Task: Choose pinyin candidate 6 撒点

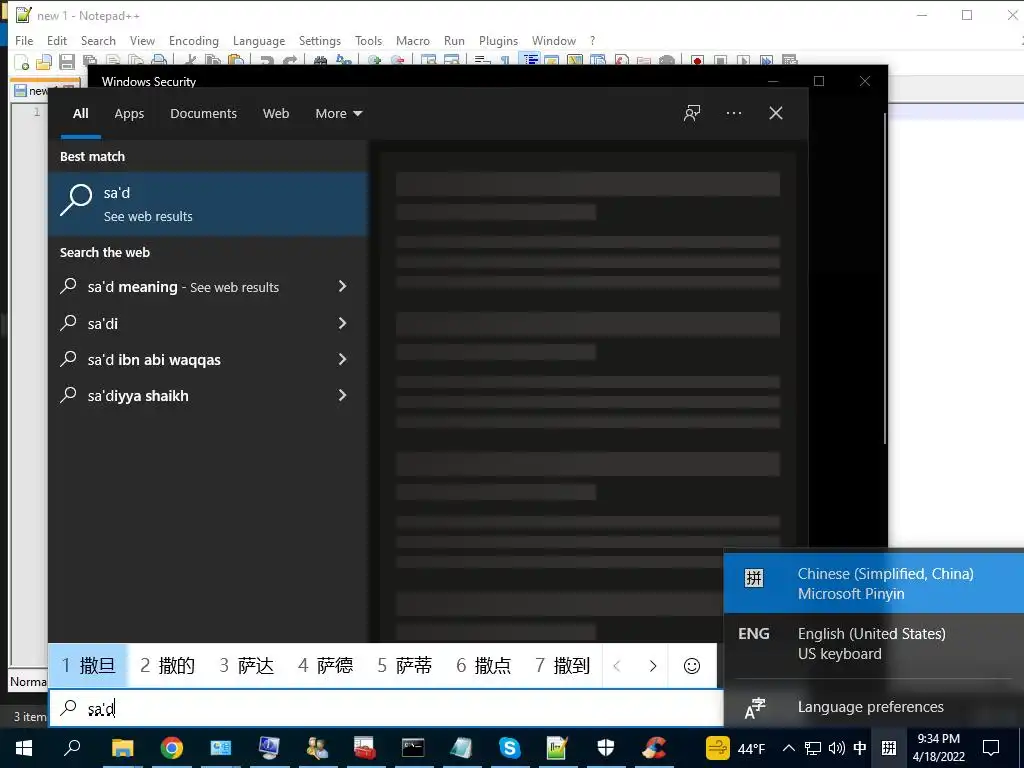Action: (484, 665)
